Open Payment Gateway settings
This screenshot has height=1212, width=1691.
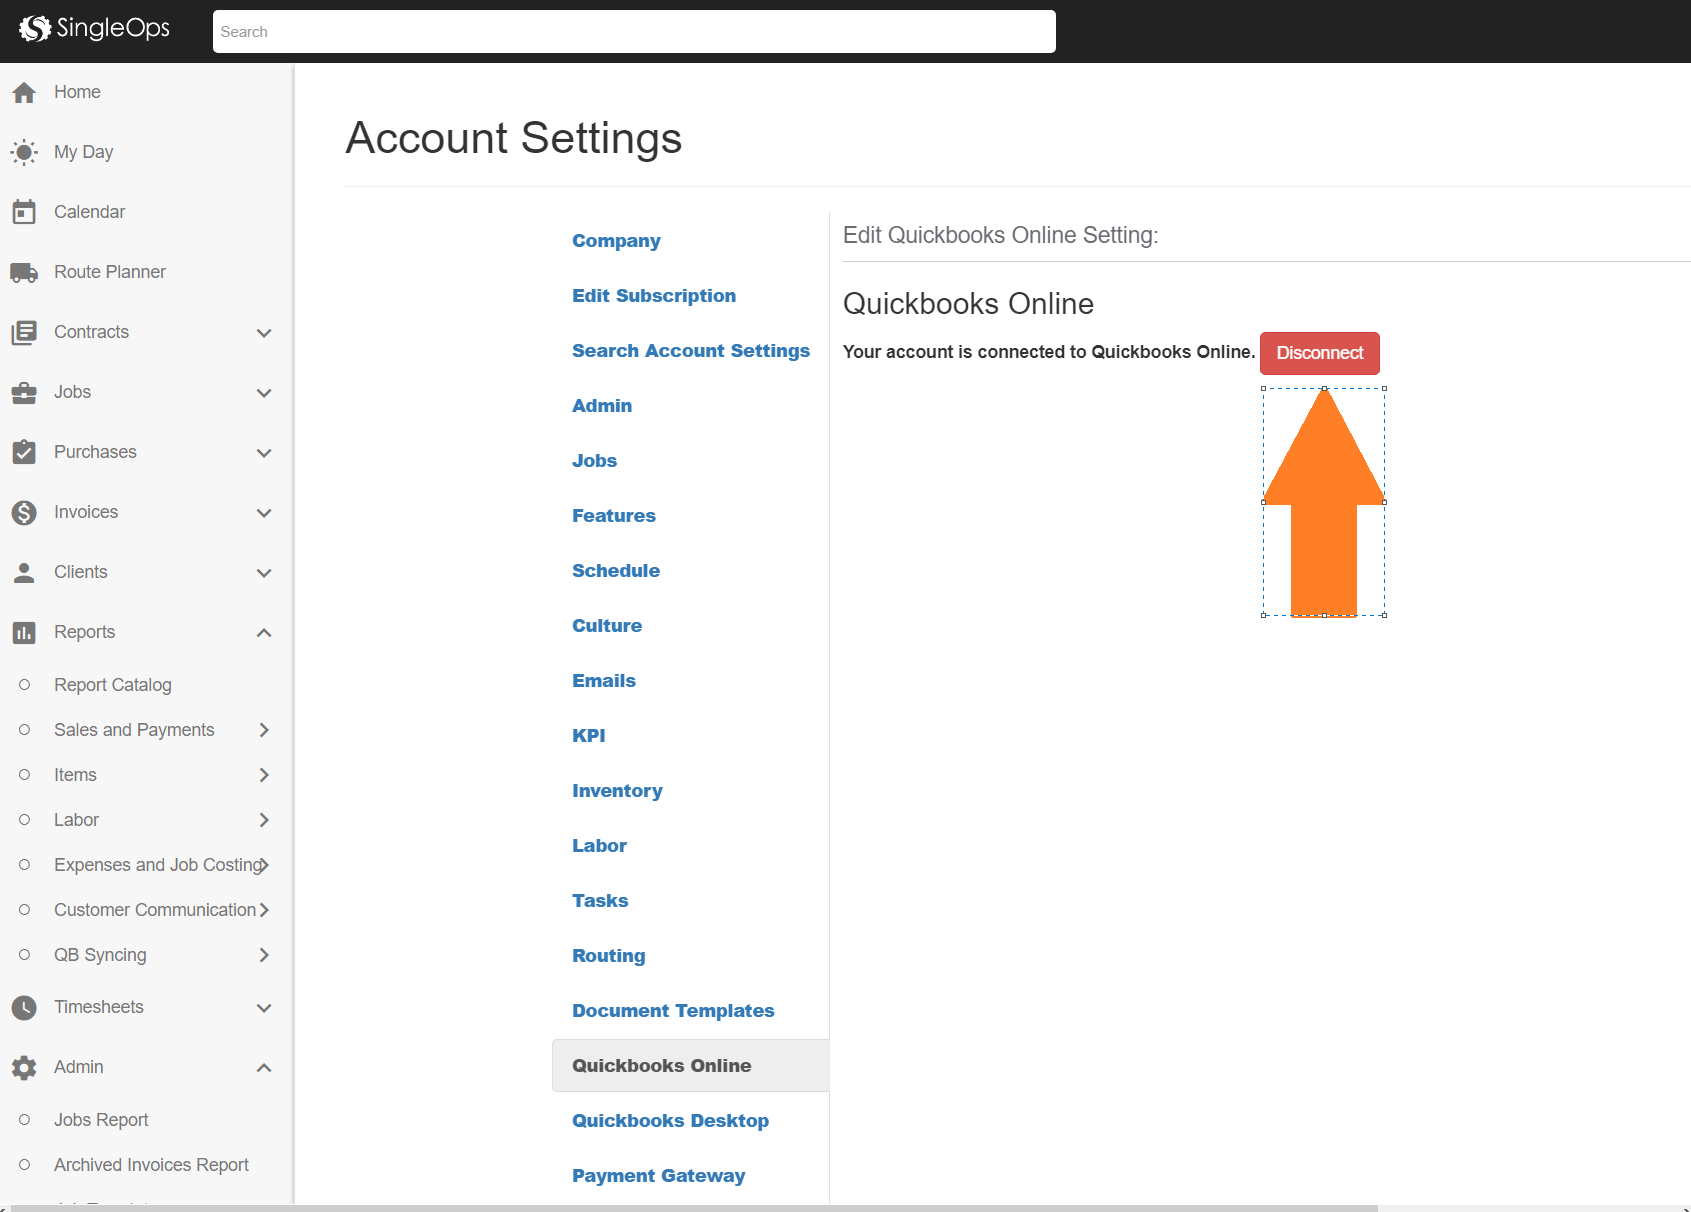coord(658,1176)
